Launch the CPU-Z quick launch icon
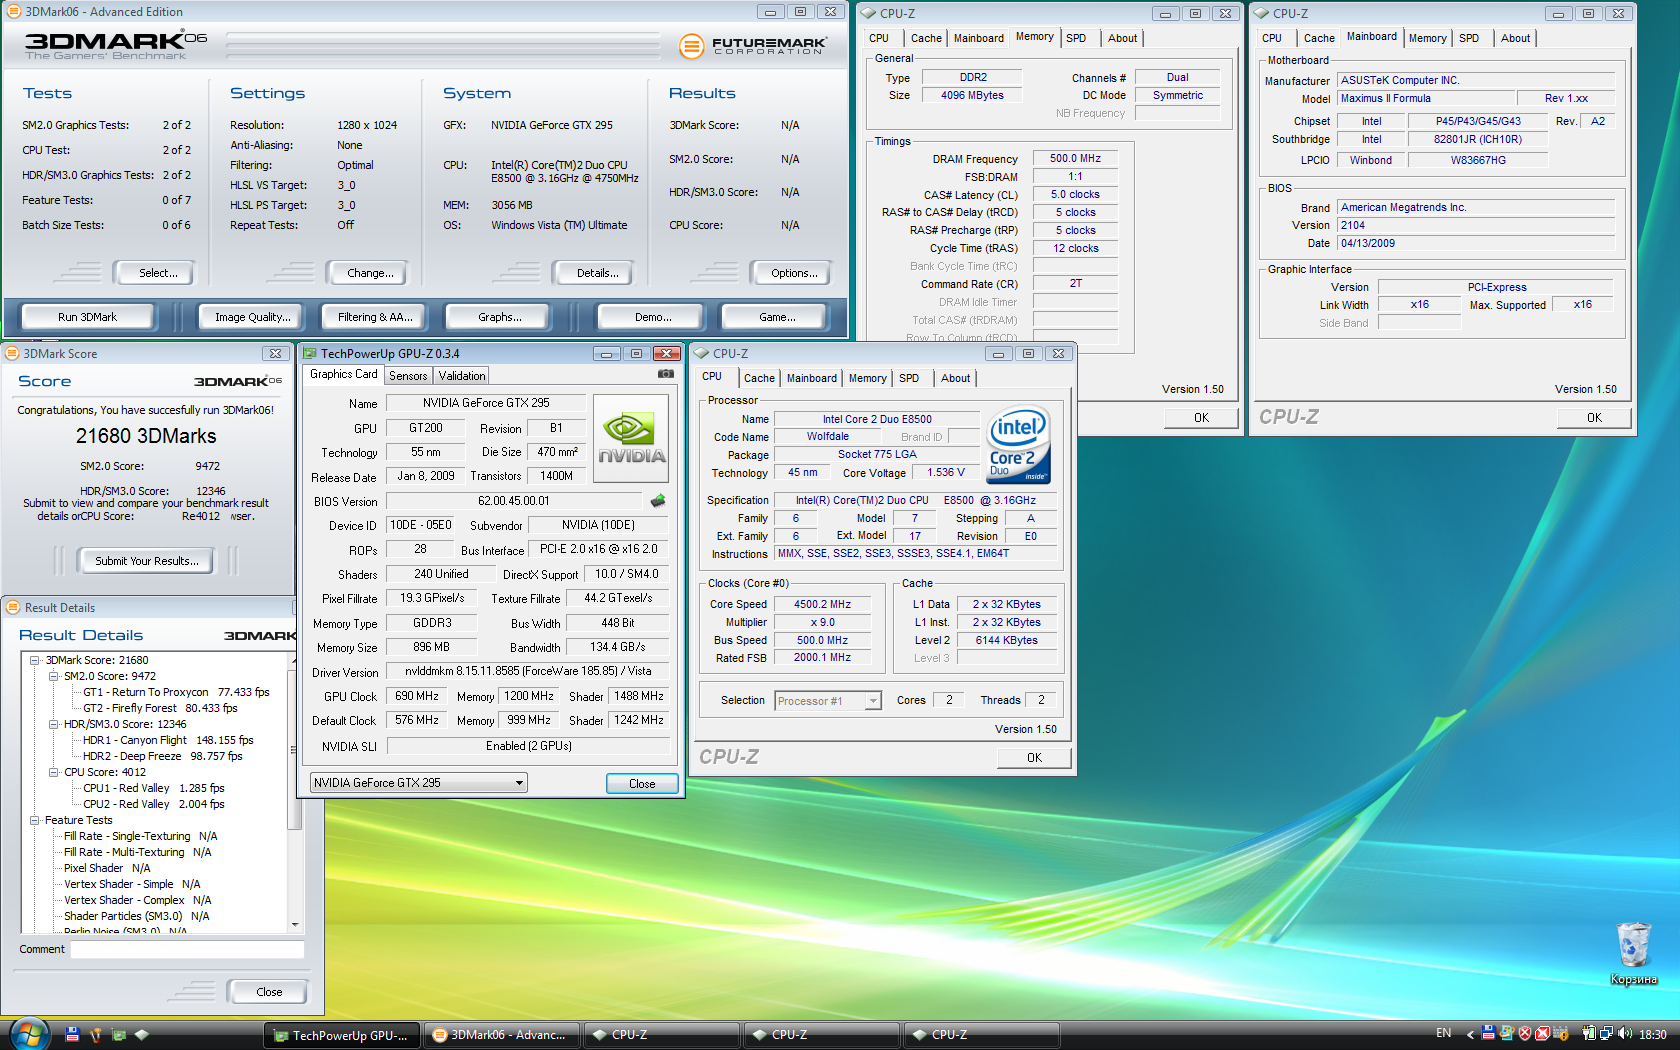This screenshot has height=1050, width=1680. tap(141, 1035)
